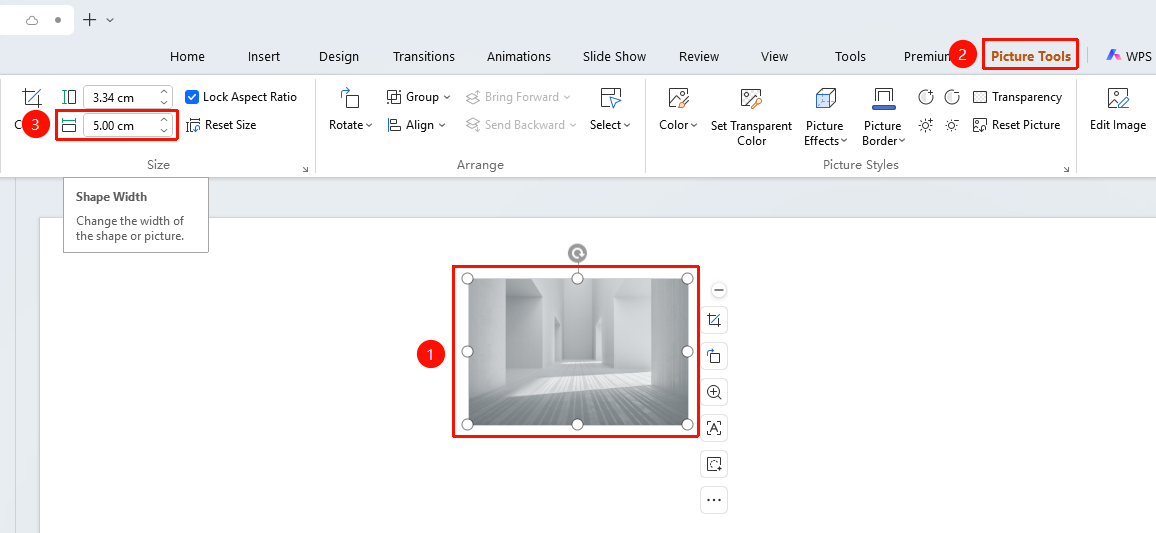Image resolution: width=1156 pixels, height=533 pixels.
Task: Click the decrease contrast icon
Action: pos(952,97)
